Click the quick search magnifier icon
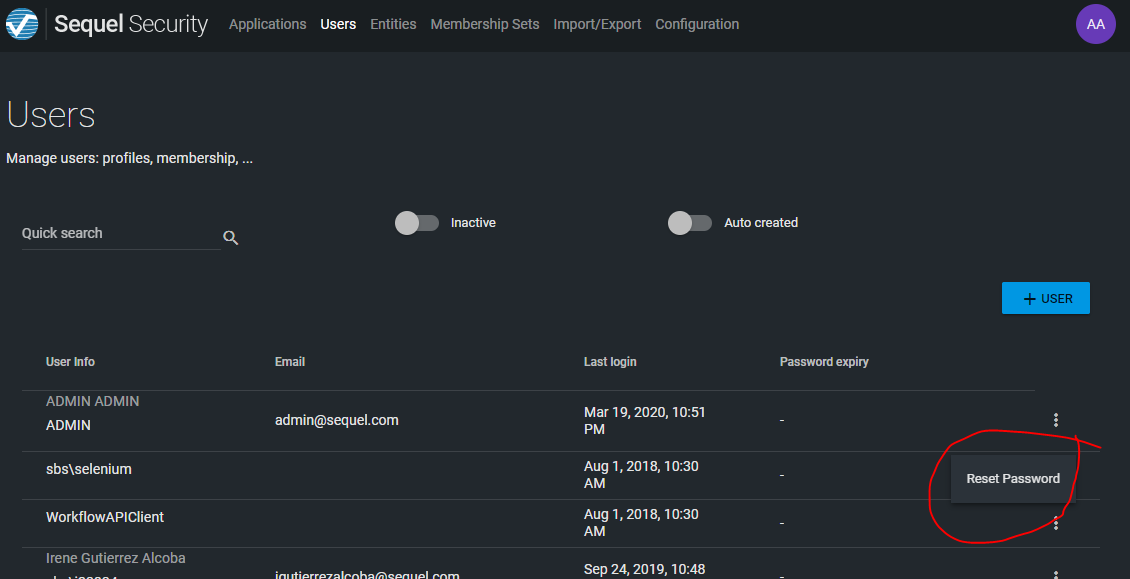 [231, 237]
